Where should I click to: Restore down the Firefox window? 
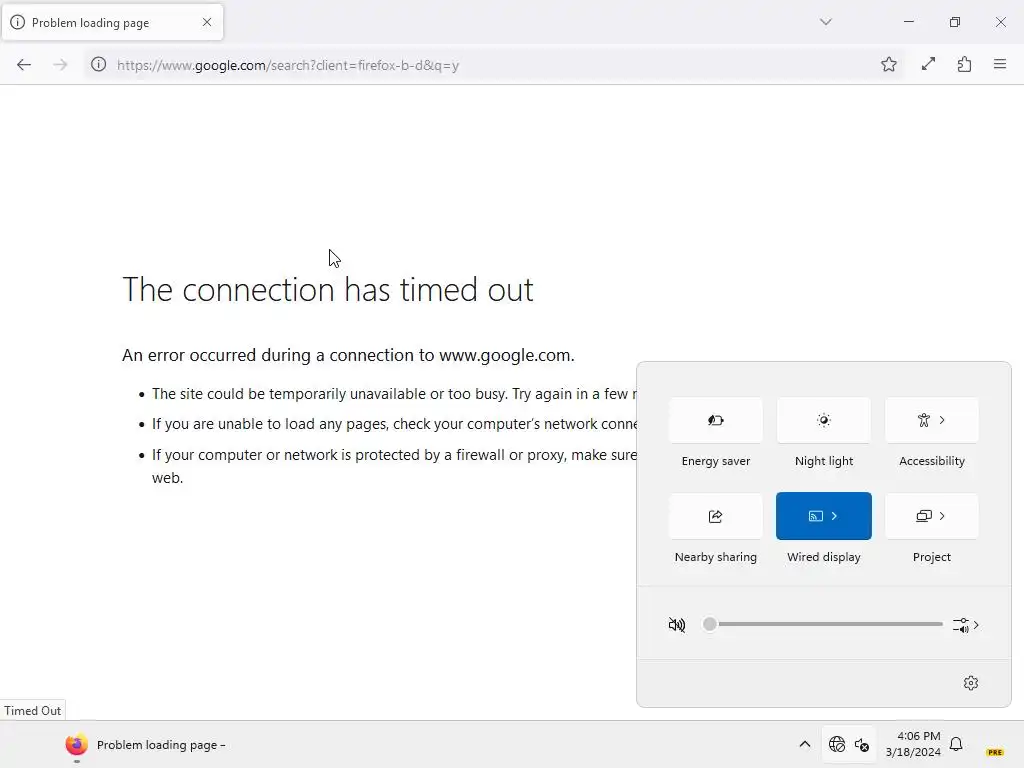(x=954, y=22)
